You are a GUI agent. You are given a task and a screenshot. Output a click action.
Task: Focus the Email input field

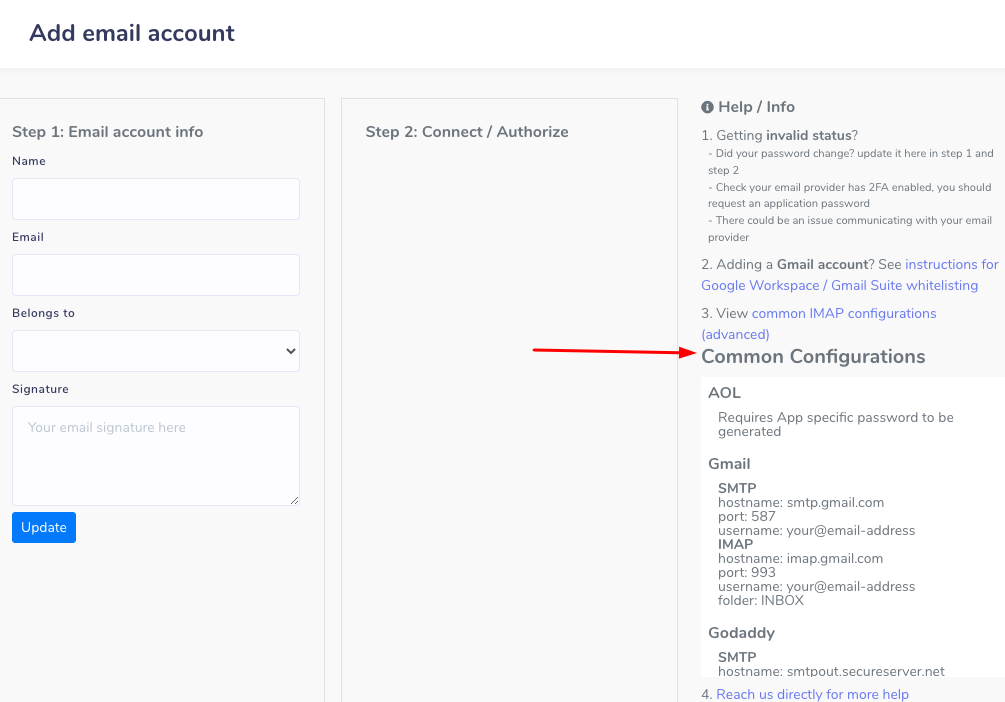click(x=155, y=275)
